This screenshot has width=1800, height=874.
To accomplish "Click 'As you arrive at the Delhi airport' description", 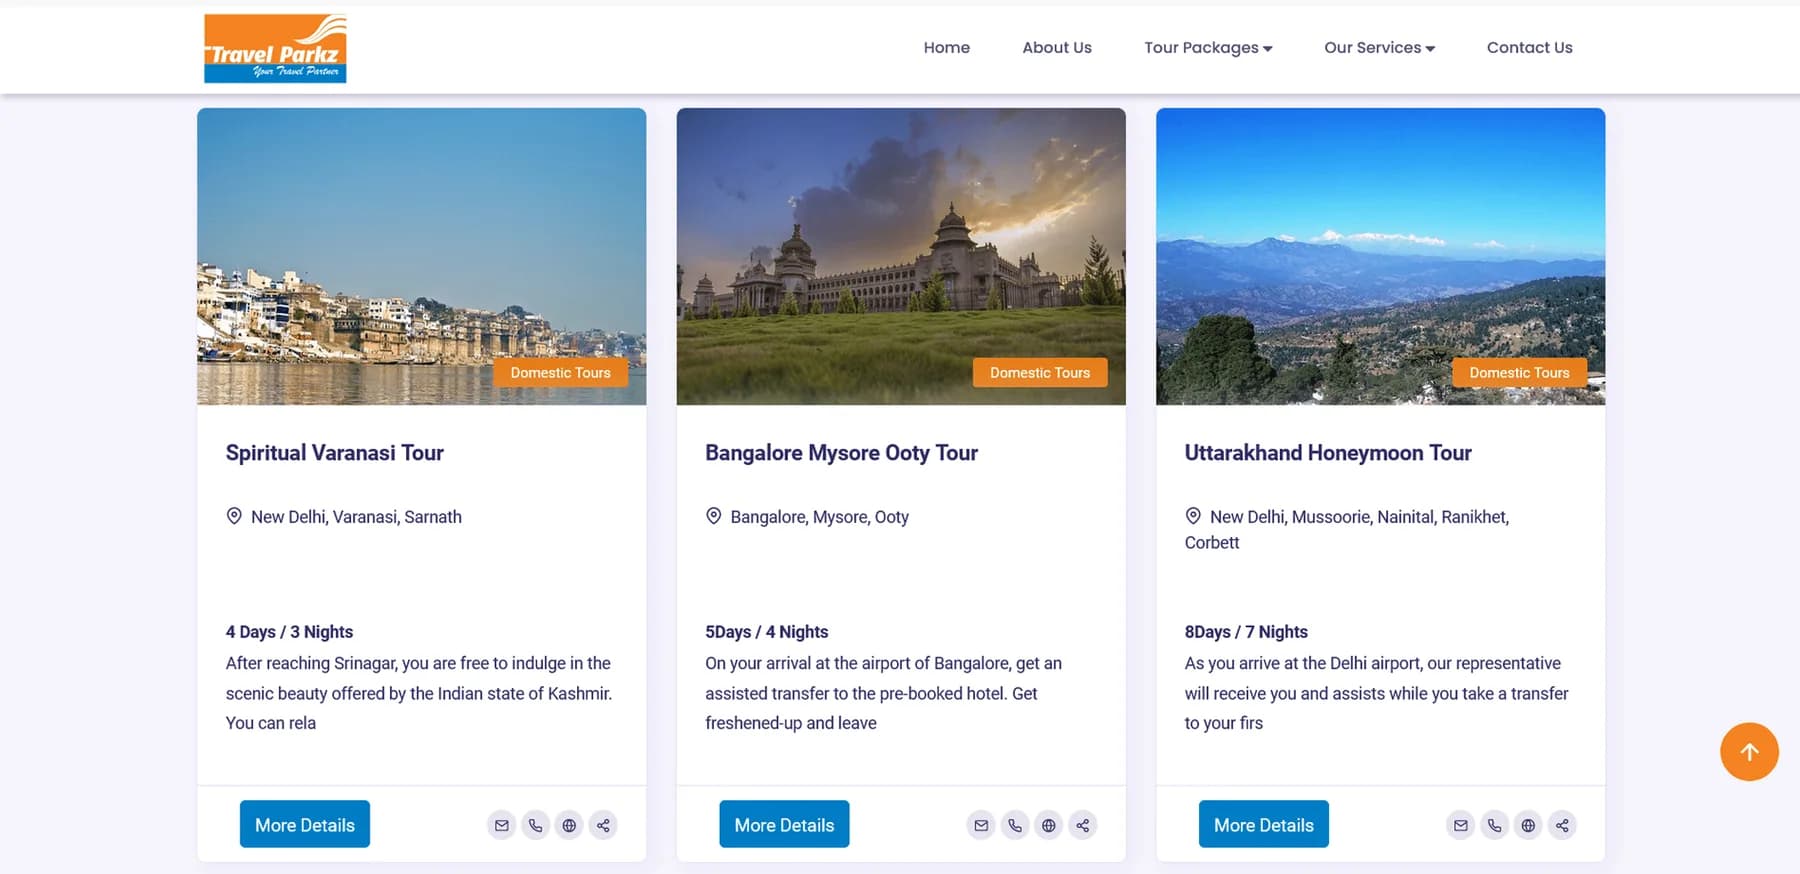I will pos(1377,693).
